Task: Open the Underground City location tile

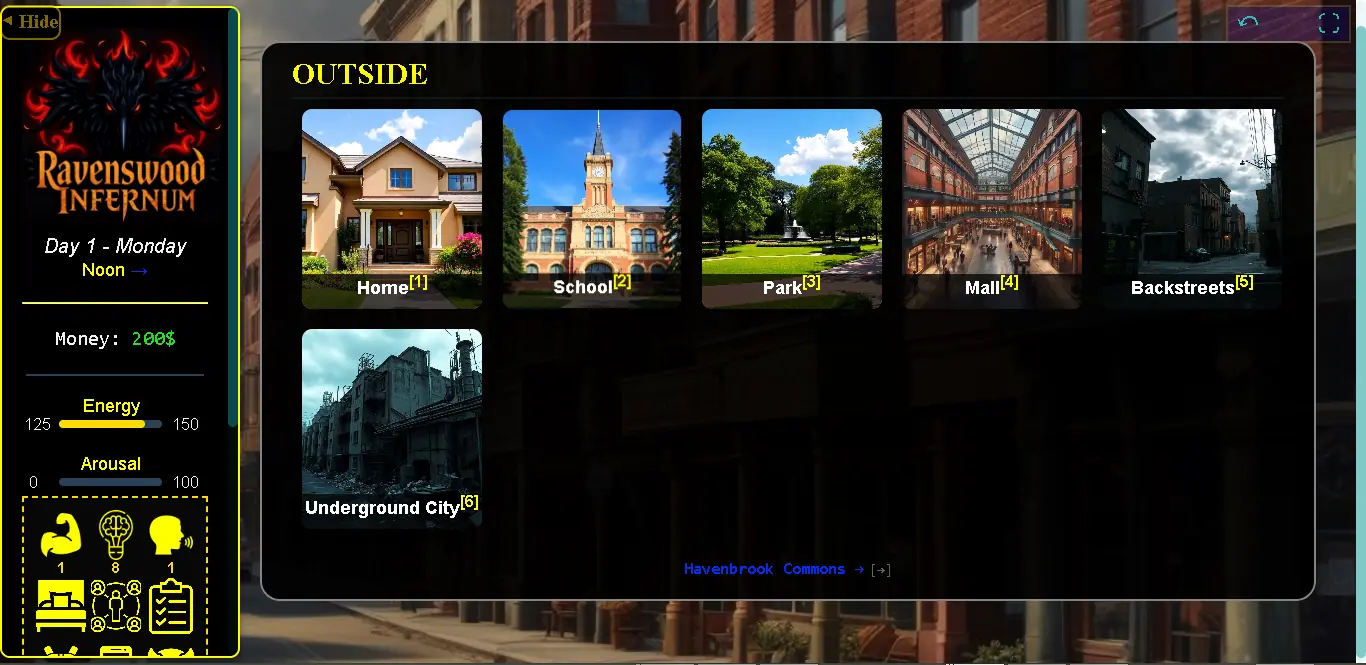Action: [x=392, y=428]
